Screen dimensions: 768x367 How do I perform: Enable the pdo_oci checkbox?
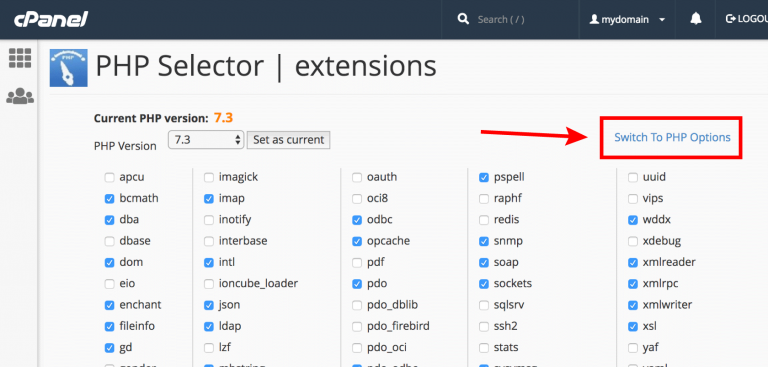[x=357, y=348]
